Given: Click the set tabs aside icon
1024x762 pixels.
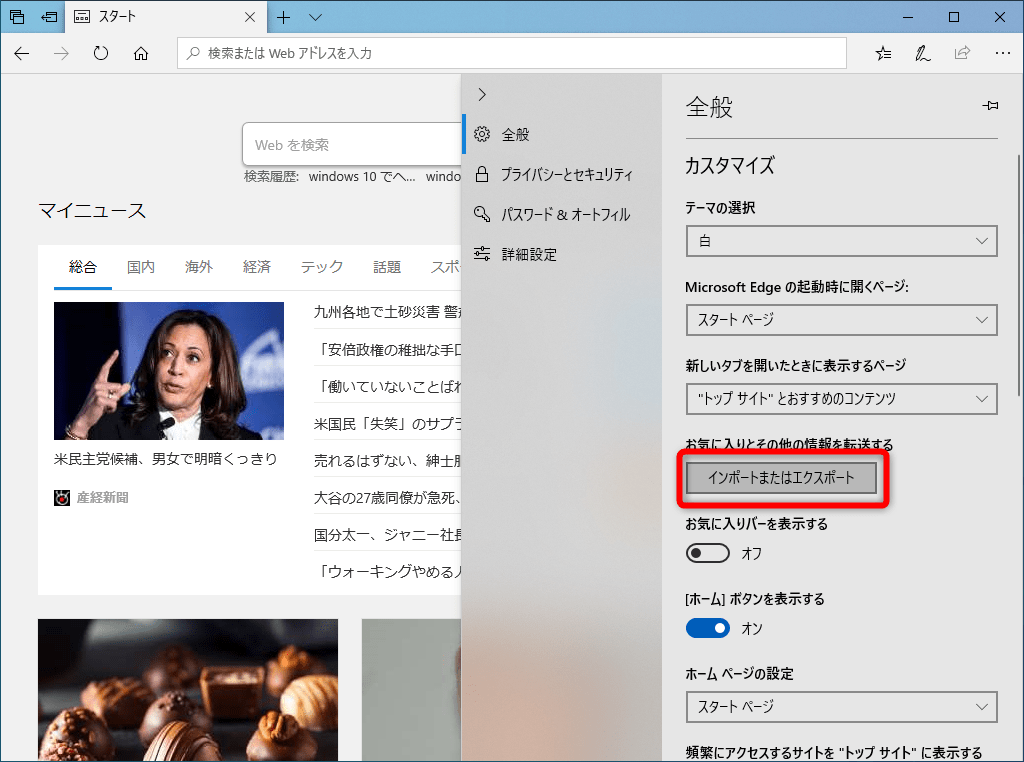Looking at the screenshot, I should pos(49,17).
